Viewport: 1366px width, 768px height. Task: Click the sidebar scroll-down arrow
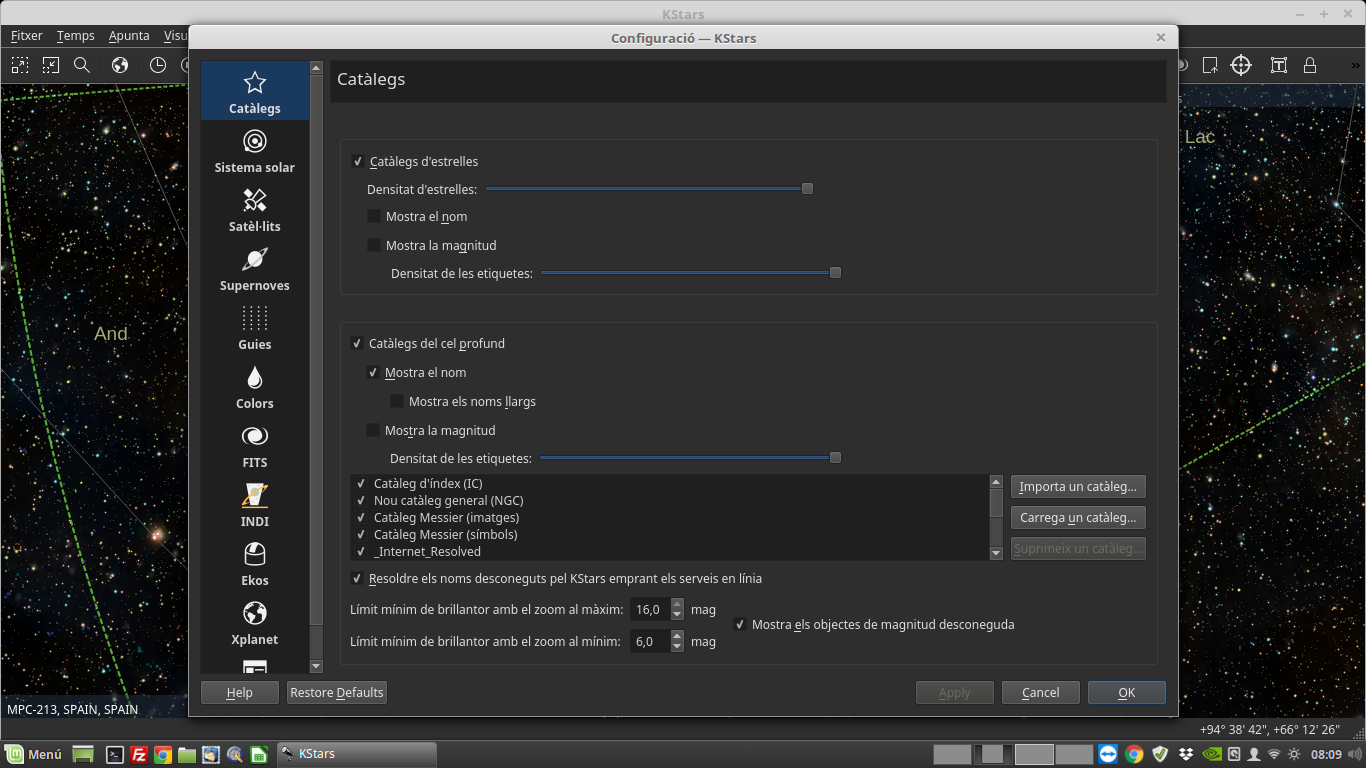pos(316,666)
